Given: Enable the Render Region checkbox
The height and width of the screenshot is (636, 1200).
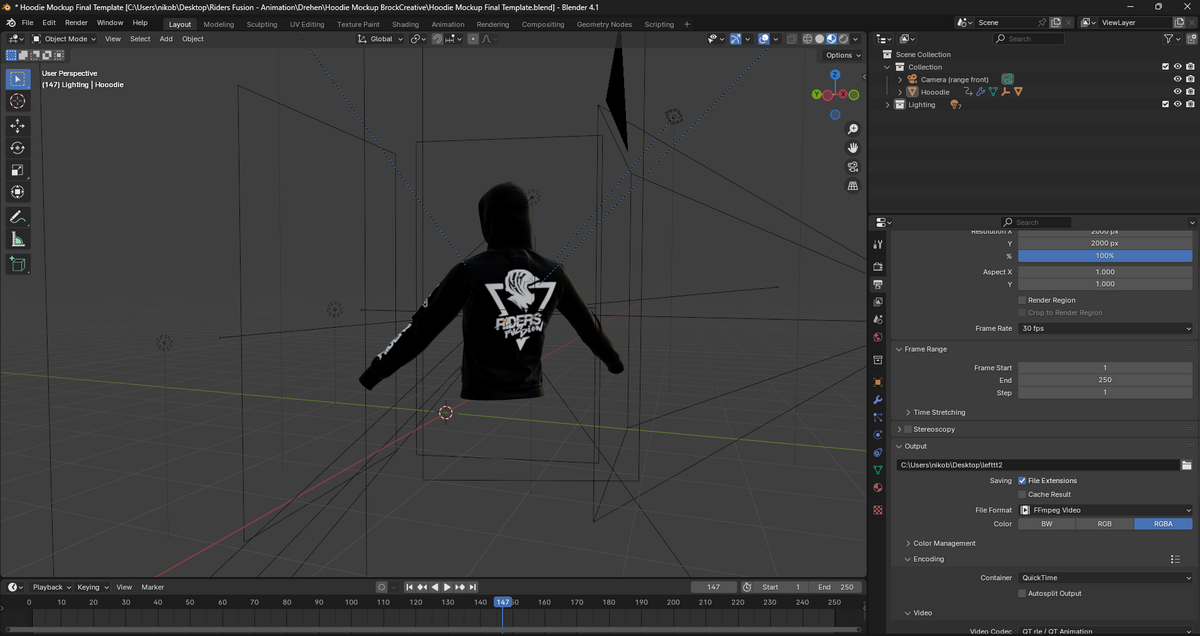Looking at the screenshot, I should [x=1022, y=300].
